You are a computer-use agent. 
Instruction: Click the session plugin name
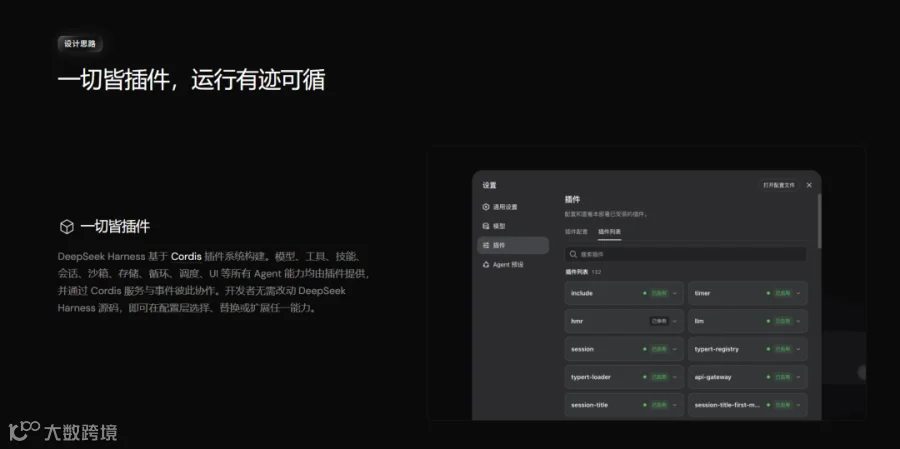582,349
